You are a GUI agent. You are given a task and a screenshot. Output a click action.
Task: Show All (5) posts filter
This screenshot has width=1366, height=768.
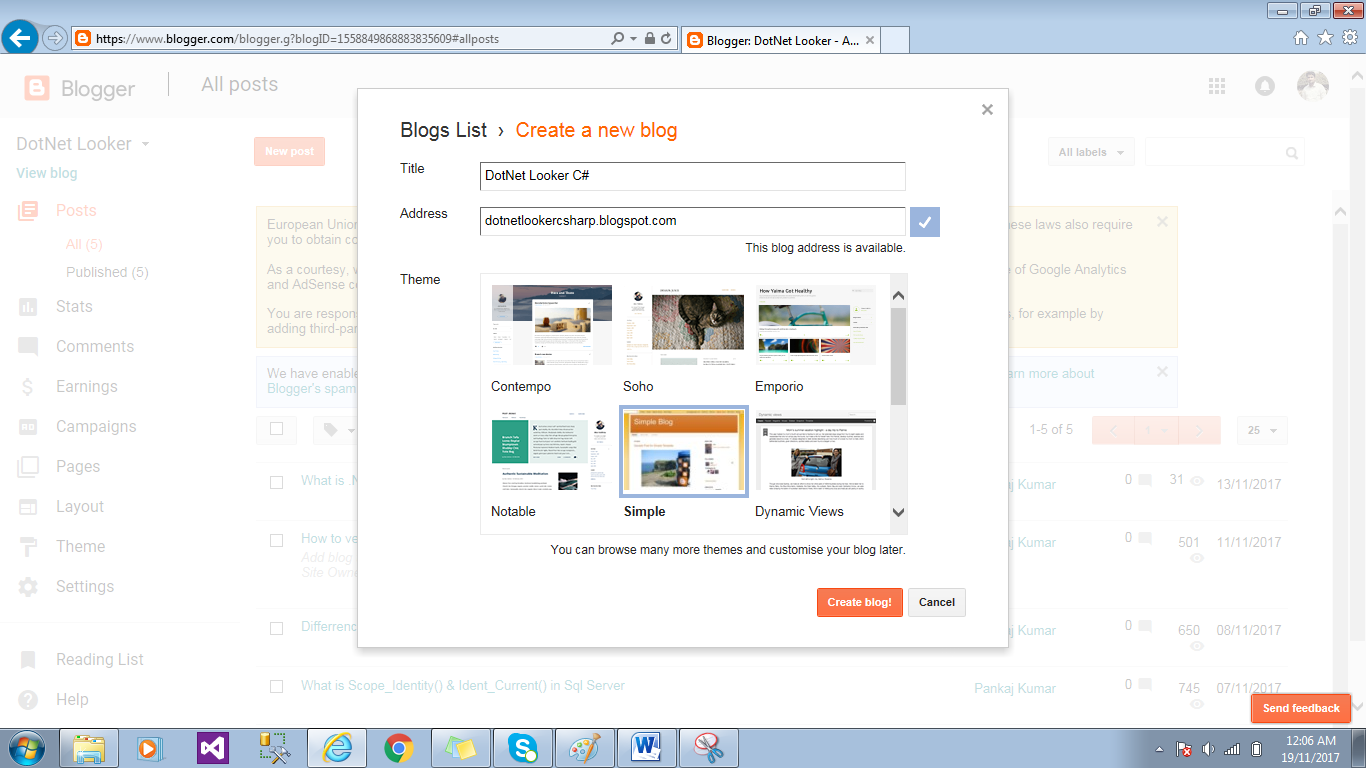tap(84, 244)
